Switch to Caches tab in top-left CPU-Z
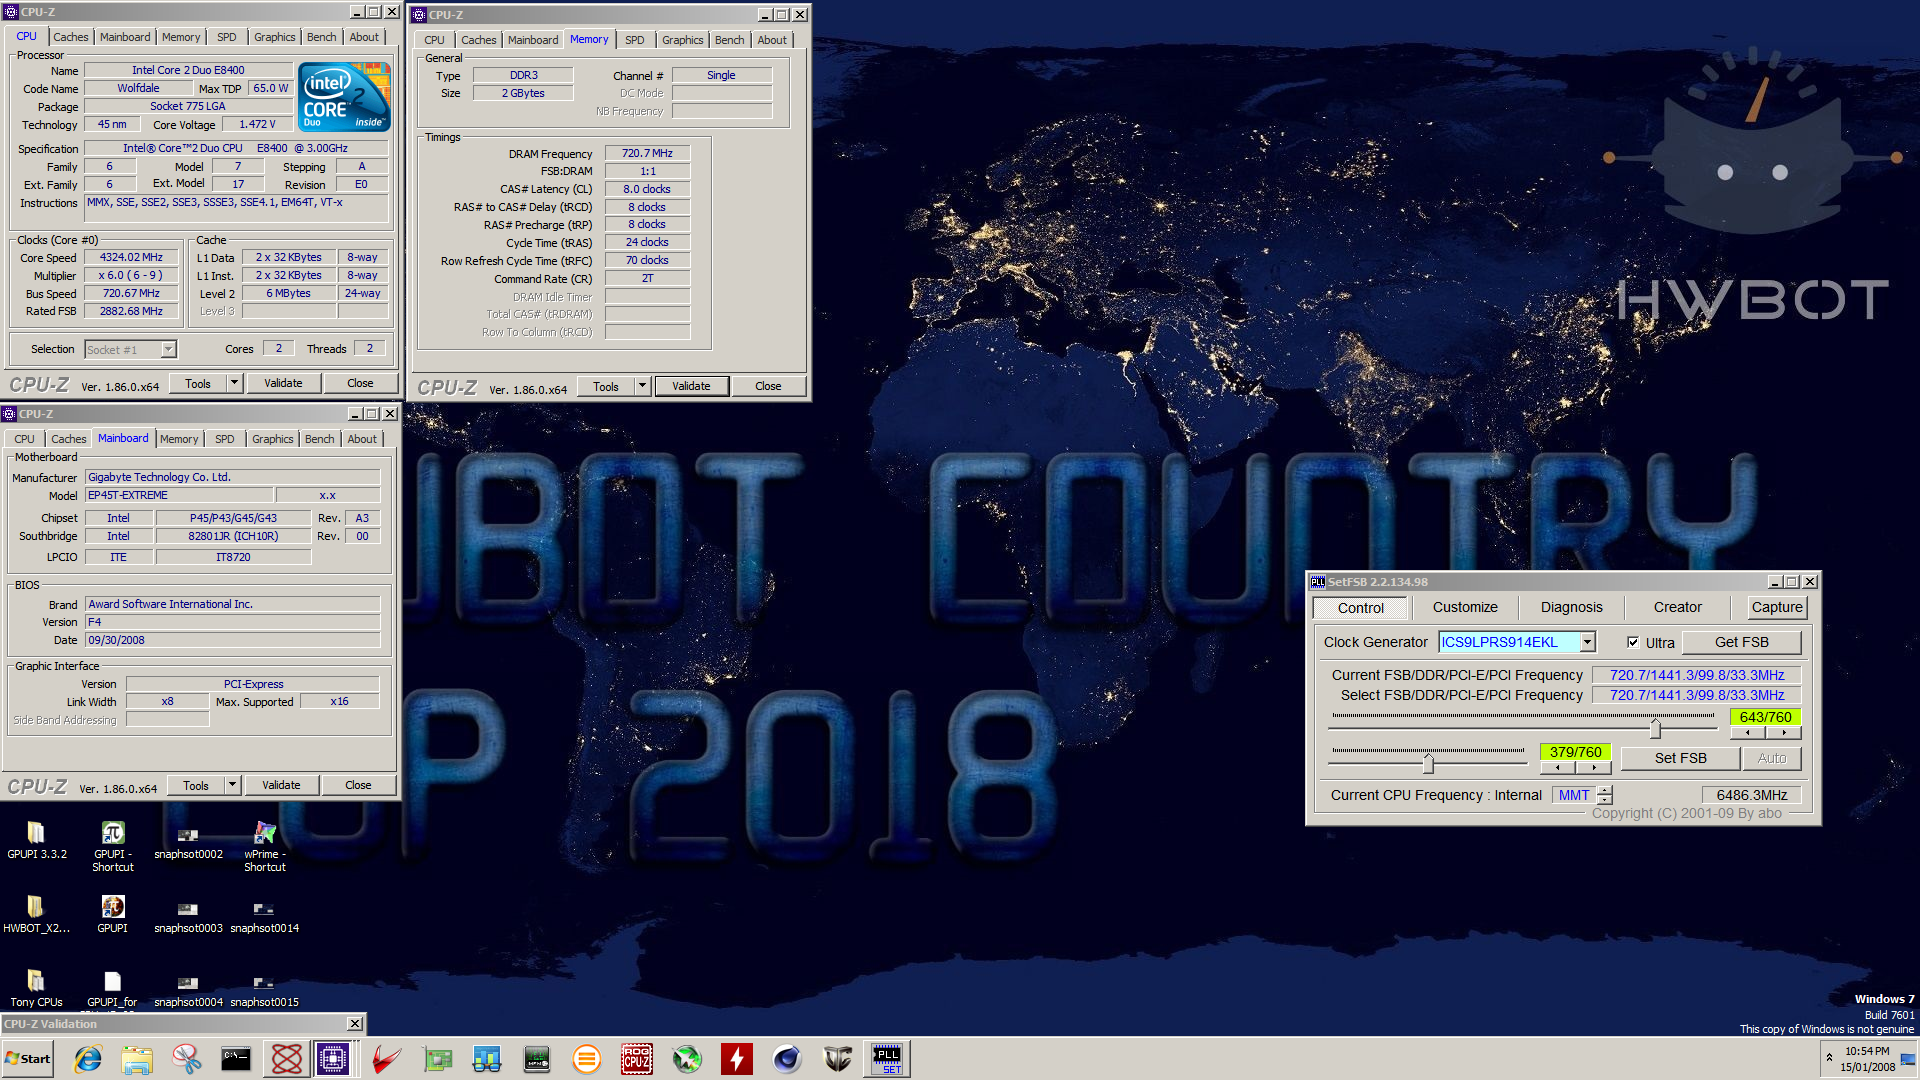1920x1080 pixels. coord(70,37)
